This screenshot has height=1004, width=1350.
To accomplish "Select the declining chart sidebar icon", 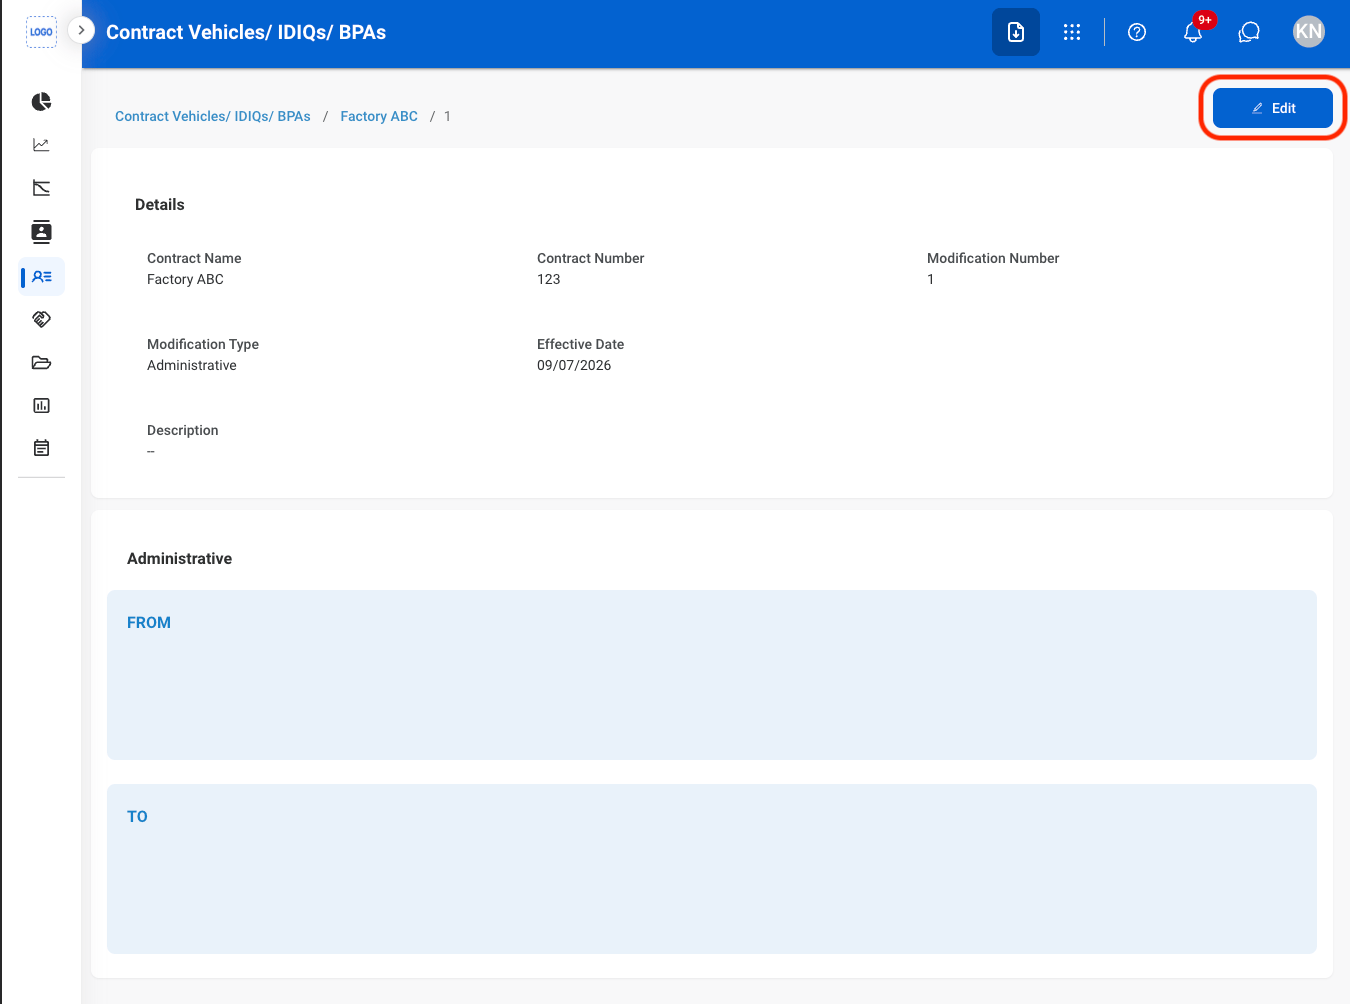I will pos(41,188).
